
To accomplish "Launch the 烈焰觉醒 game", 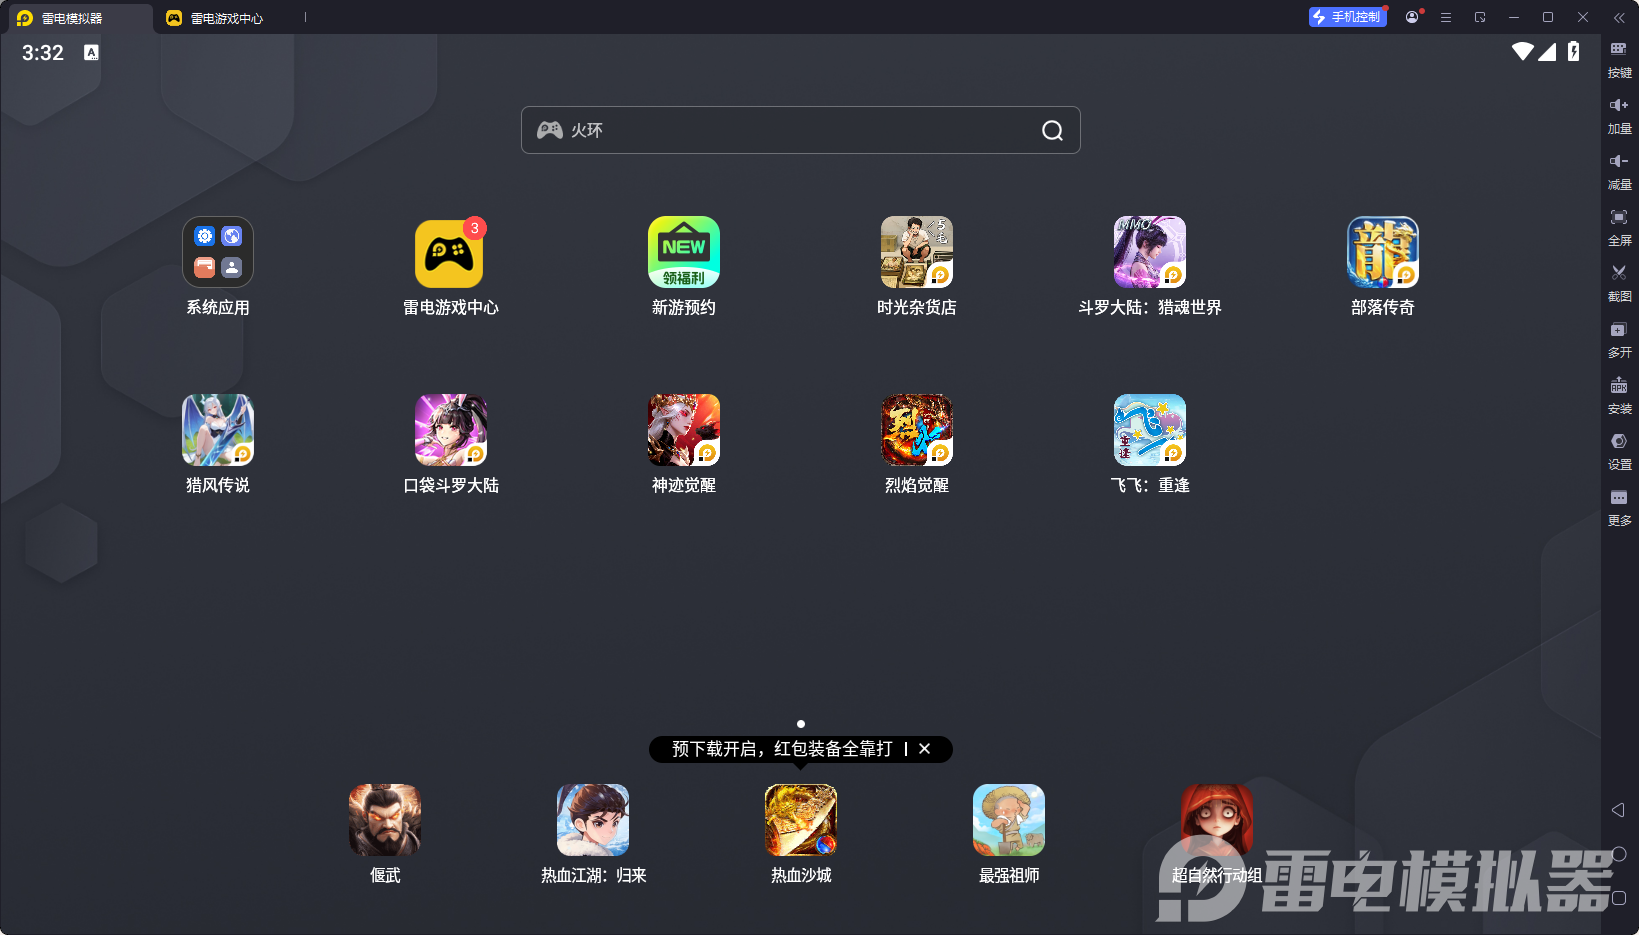I will [x=917, y=430].
